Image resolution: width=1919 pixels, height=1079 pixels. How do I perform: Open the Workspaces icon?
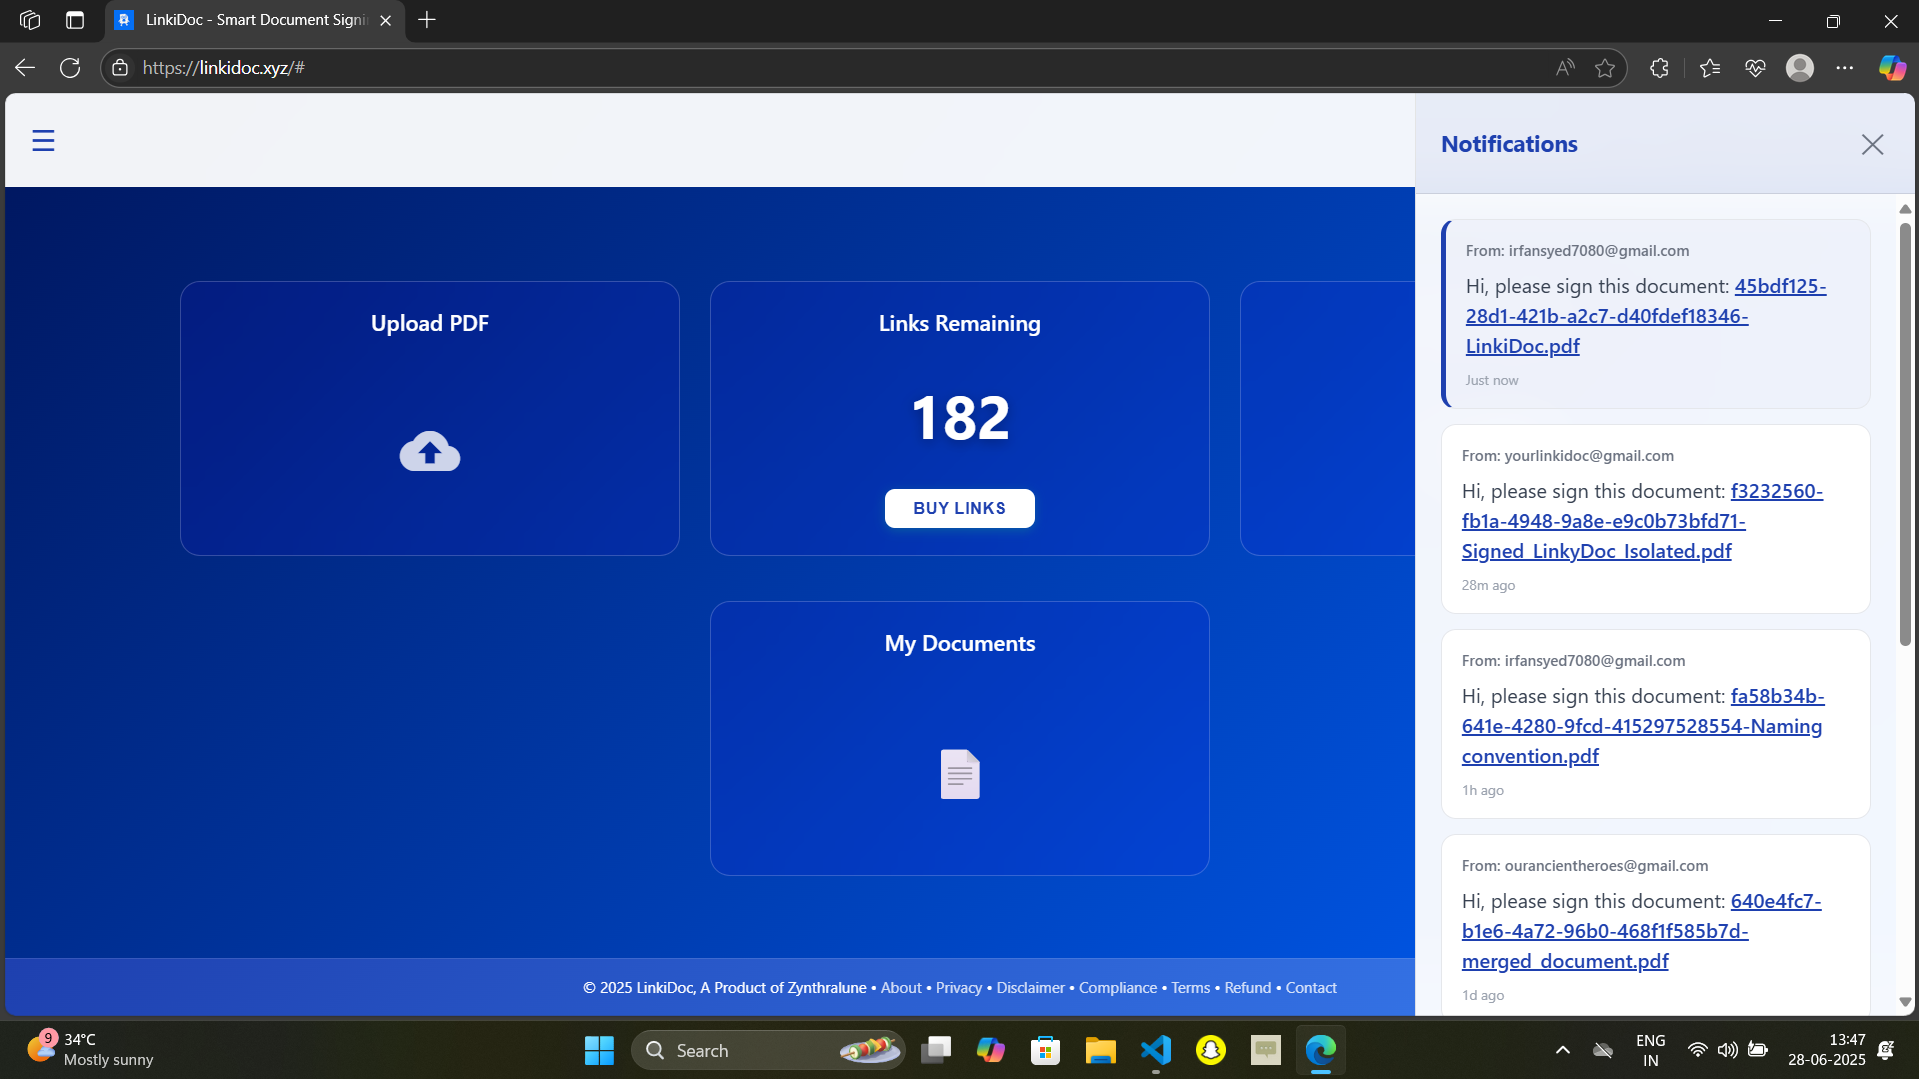(30, 20)
